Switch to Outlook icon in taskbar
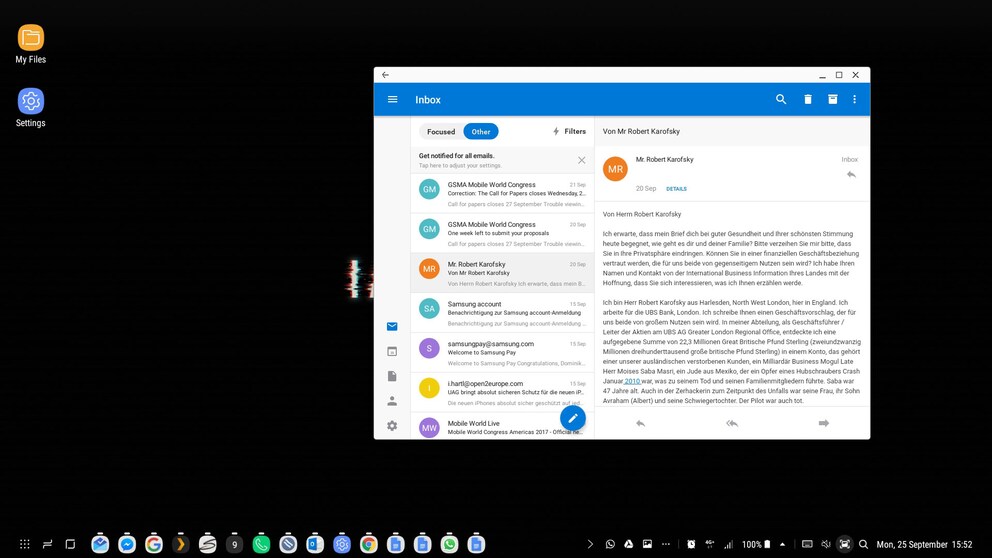992x558 pixels. (x=314, y=543)
